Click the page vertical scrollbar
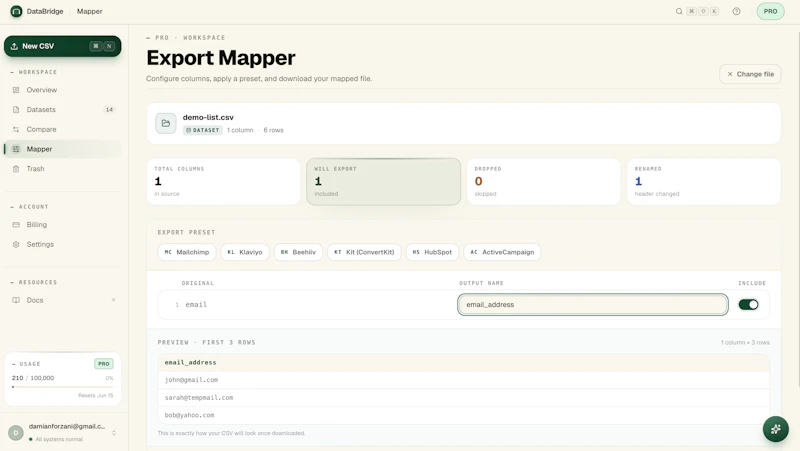The width and height of the screenshot is (800, 451). click(797, 209)
